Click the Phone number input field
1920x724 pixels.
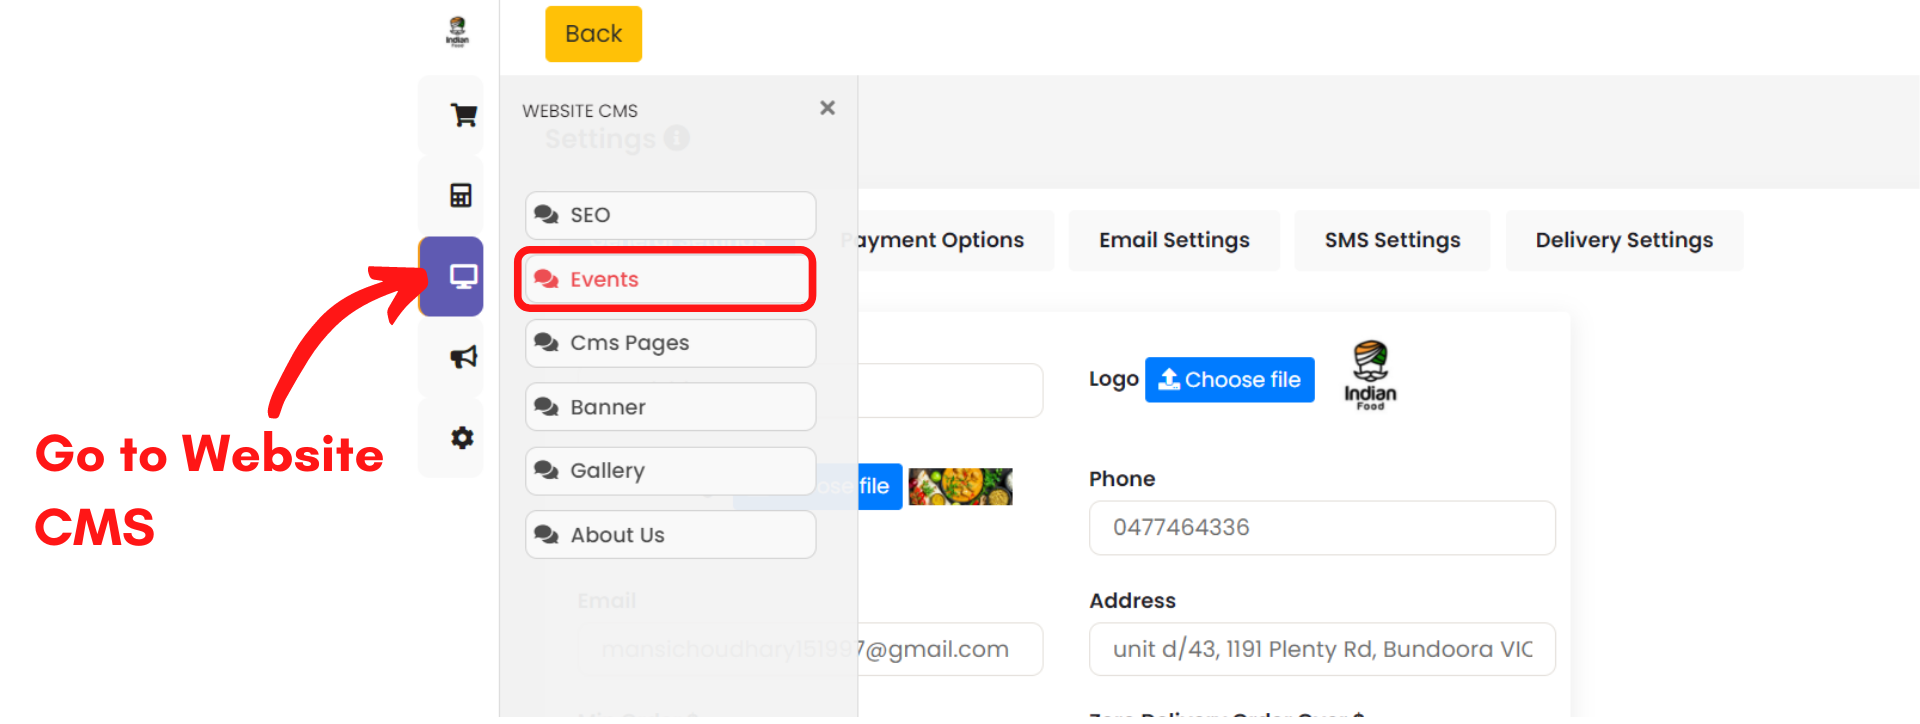click(x=1321, y=528)
